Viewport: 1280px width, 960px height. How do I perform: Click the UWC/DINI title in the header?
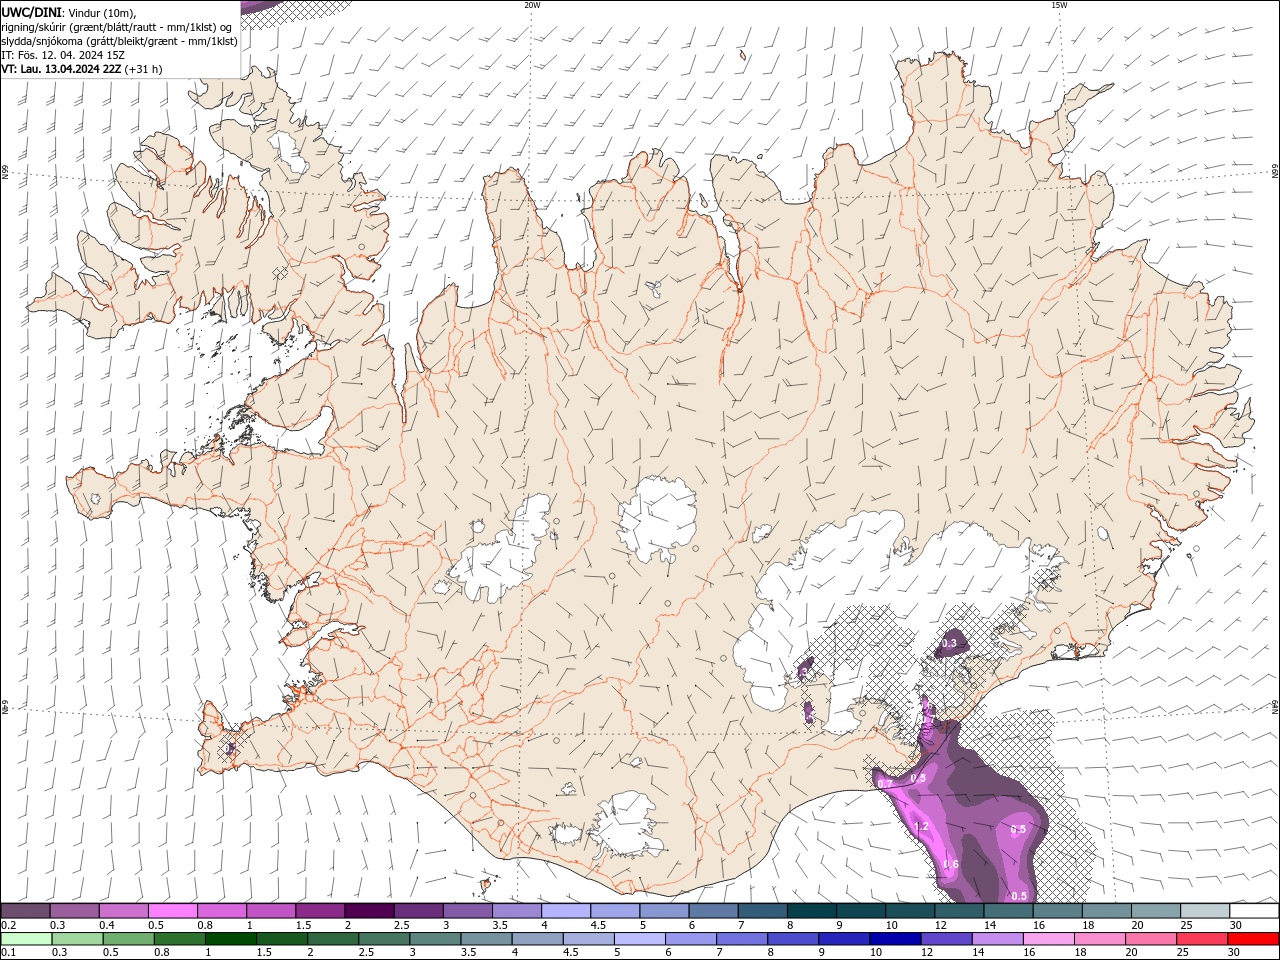point(29,12)
